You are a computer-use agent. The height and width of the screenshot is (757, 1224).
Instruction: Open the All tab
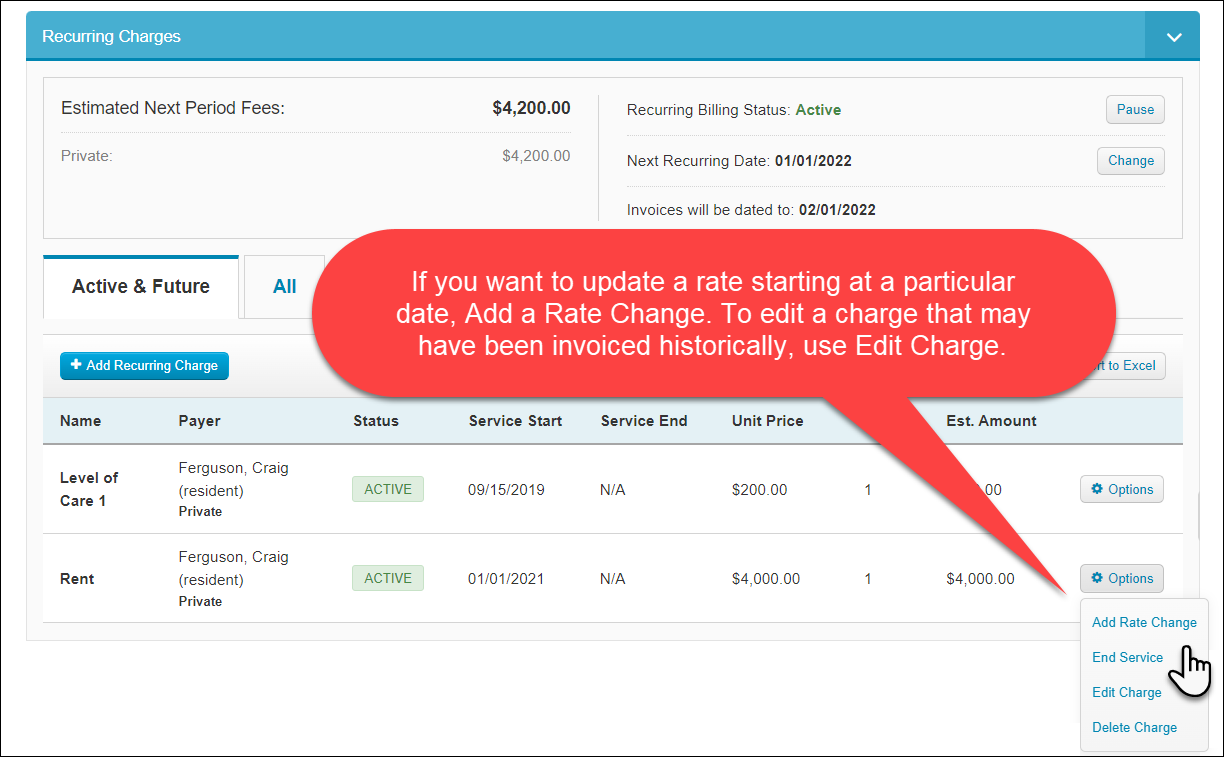[x=285, y=287]
